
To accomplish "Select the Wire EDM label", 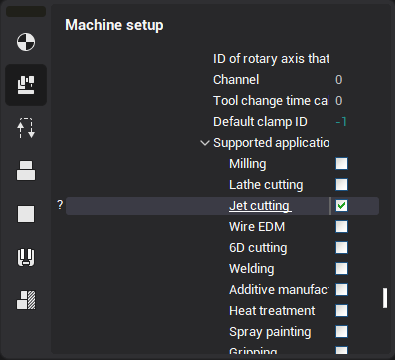I will [x=257, y=227].
